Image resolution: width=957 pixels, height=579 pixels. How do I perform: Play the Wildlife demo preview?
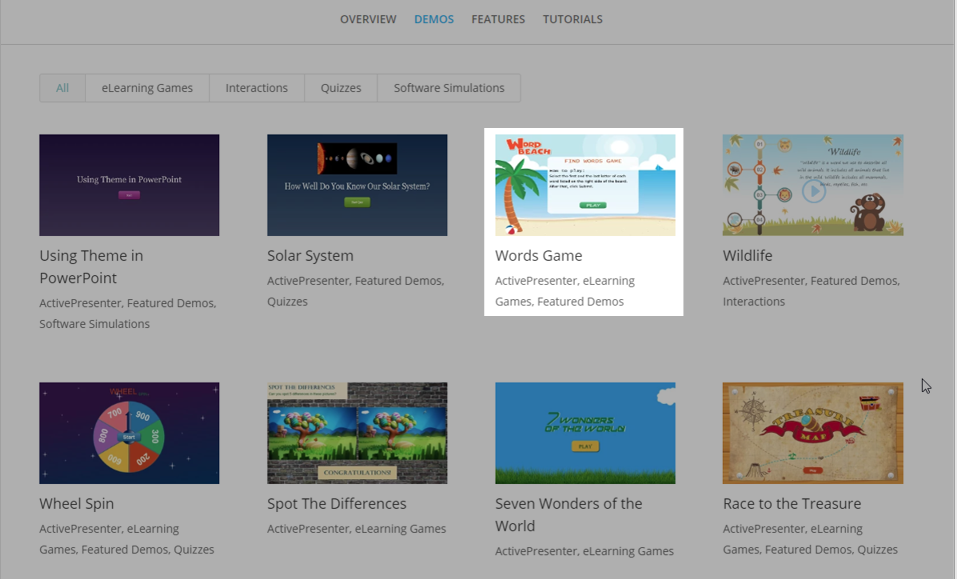(x=814, y=192)
